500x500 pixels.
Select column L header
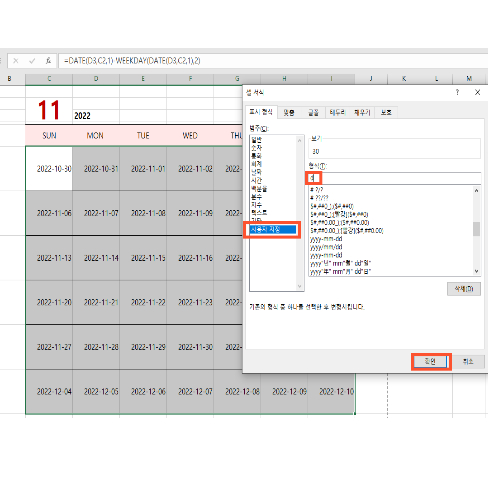coord(436,79)
